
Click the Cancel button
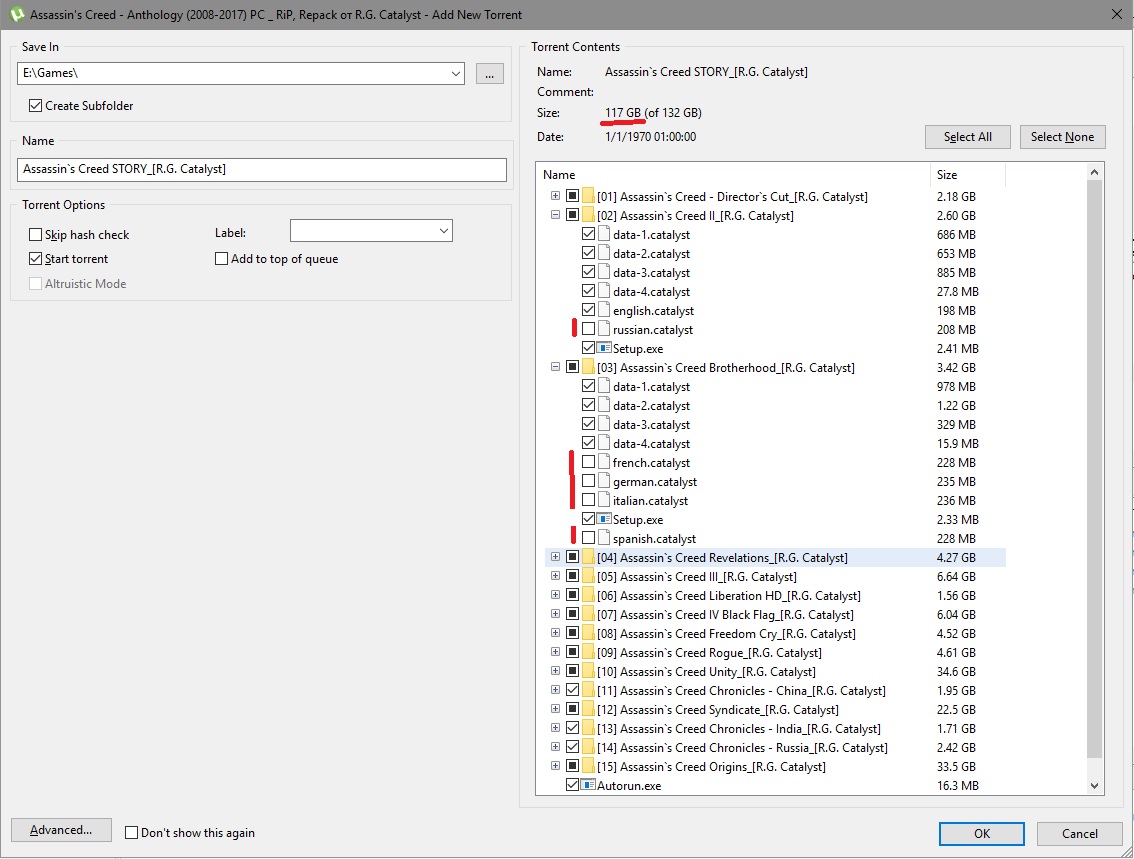coord(1079,834)
